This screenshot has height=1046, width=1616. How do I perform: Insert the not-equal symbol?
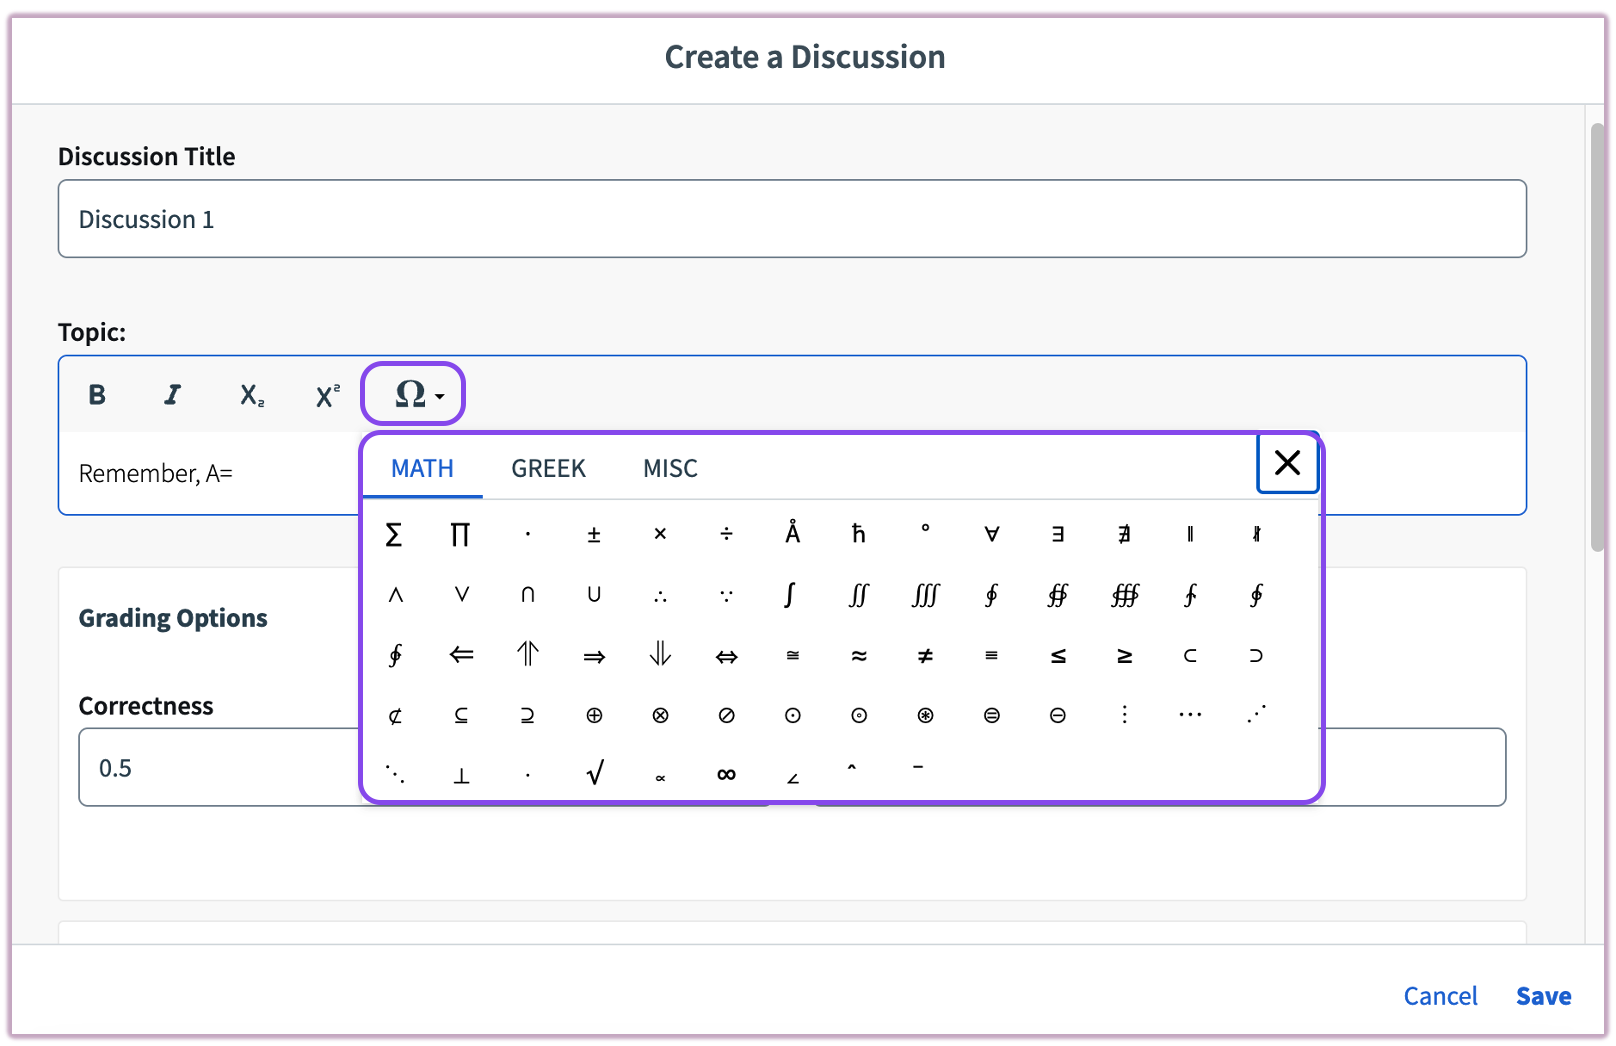pos(925,655)
